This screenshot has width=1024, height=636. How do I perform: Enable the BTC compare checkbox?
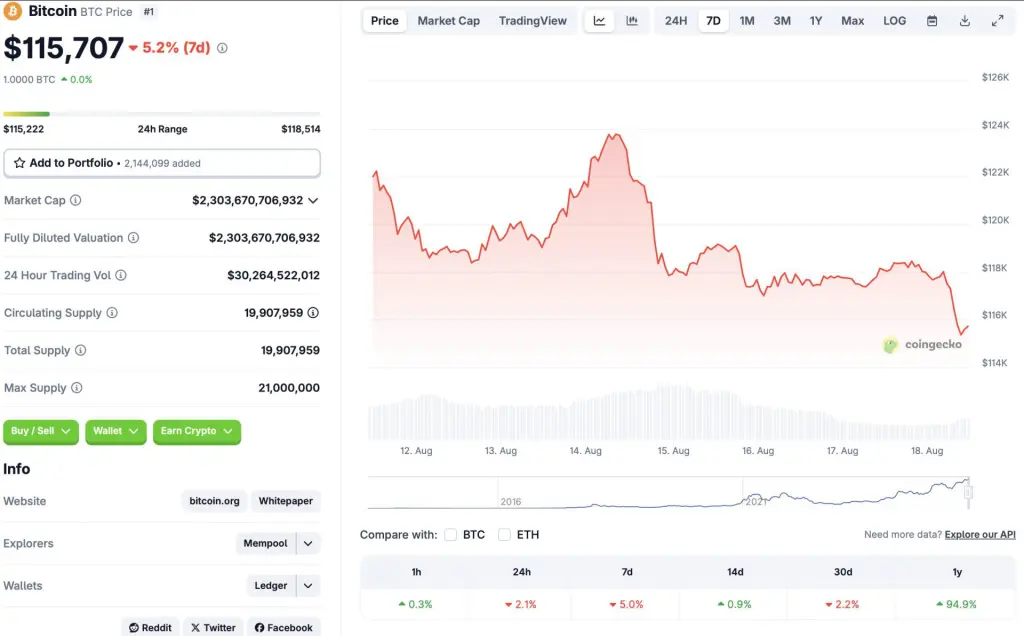451,535
